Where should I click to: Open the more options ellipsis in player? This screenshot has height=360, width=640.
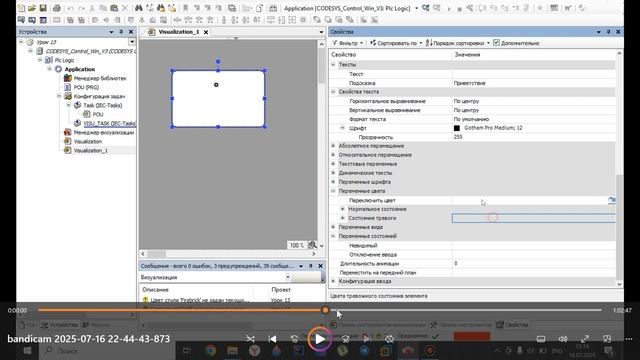click(x=629, y=339)
